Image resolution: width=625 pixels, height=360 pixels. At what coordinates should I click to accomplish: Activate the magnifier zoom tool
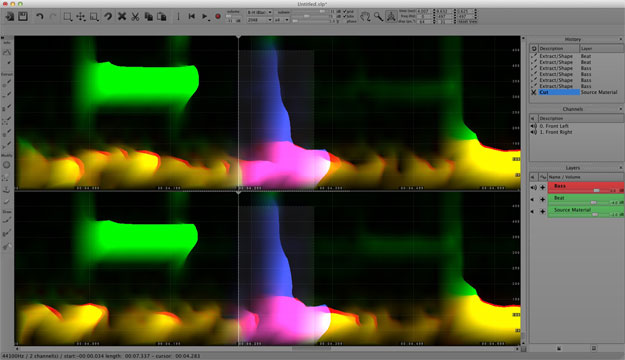378,16
